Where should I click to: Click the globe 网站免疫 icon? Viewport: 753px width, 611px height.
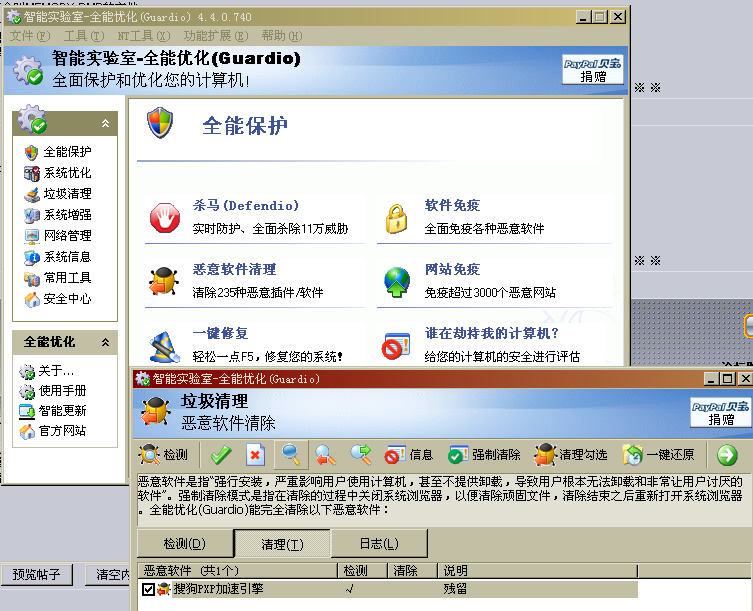tap(397, 282)
